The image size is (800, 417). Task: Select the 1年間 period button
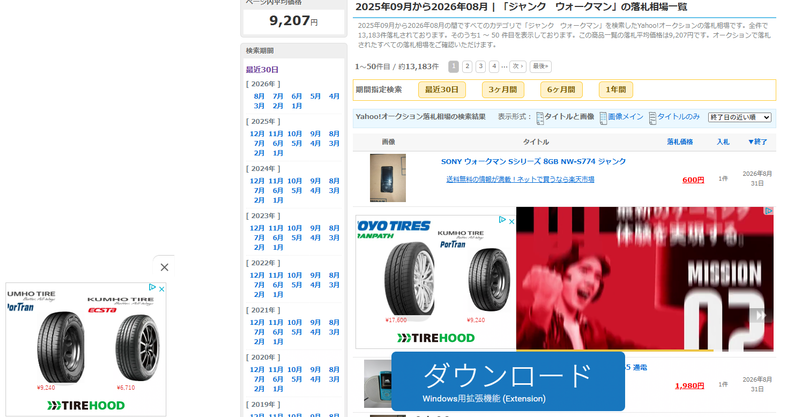(616, 90)
